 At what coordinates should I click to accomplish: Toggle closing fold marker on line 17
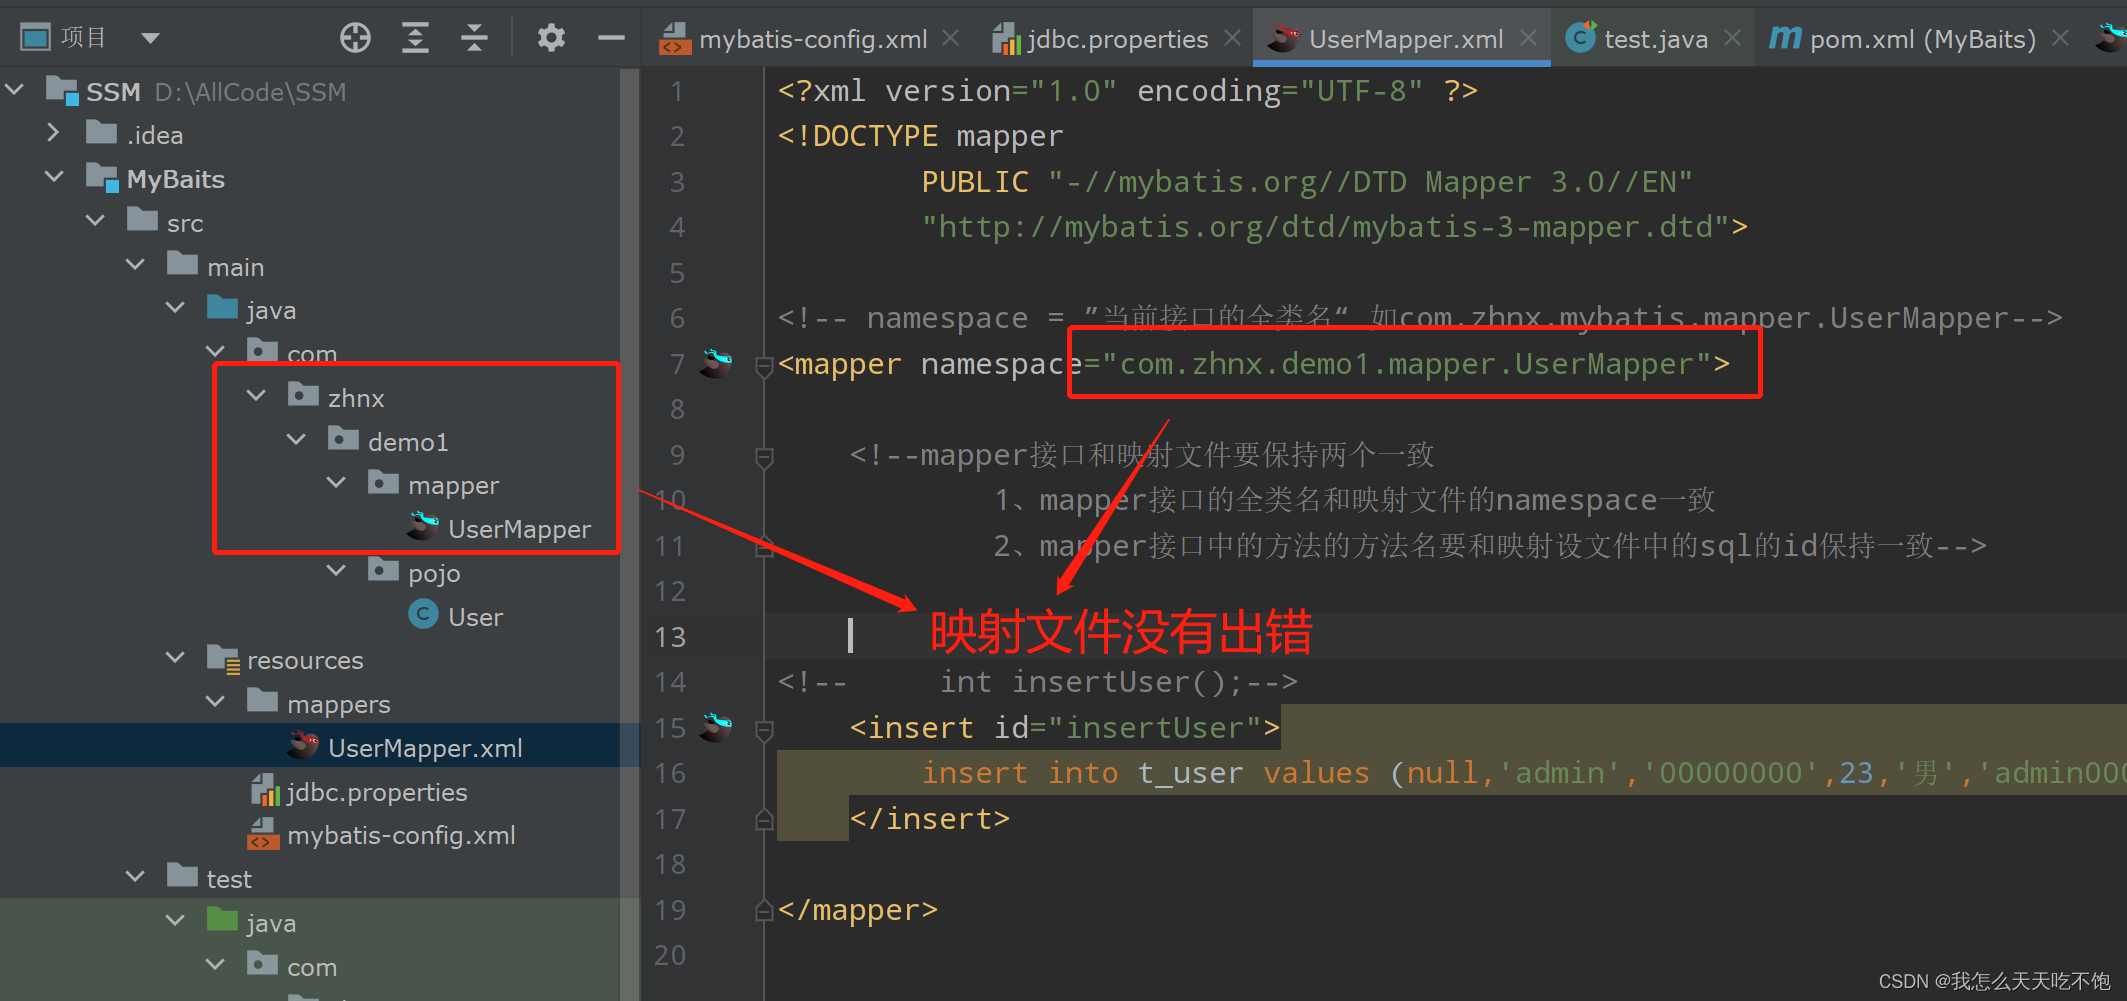point(764,820)
